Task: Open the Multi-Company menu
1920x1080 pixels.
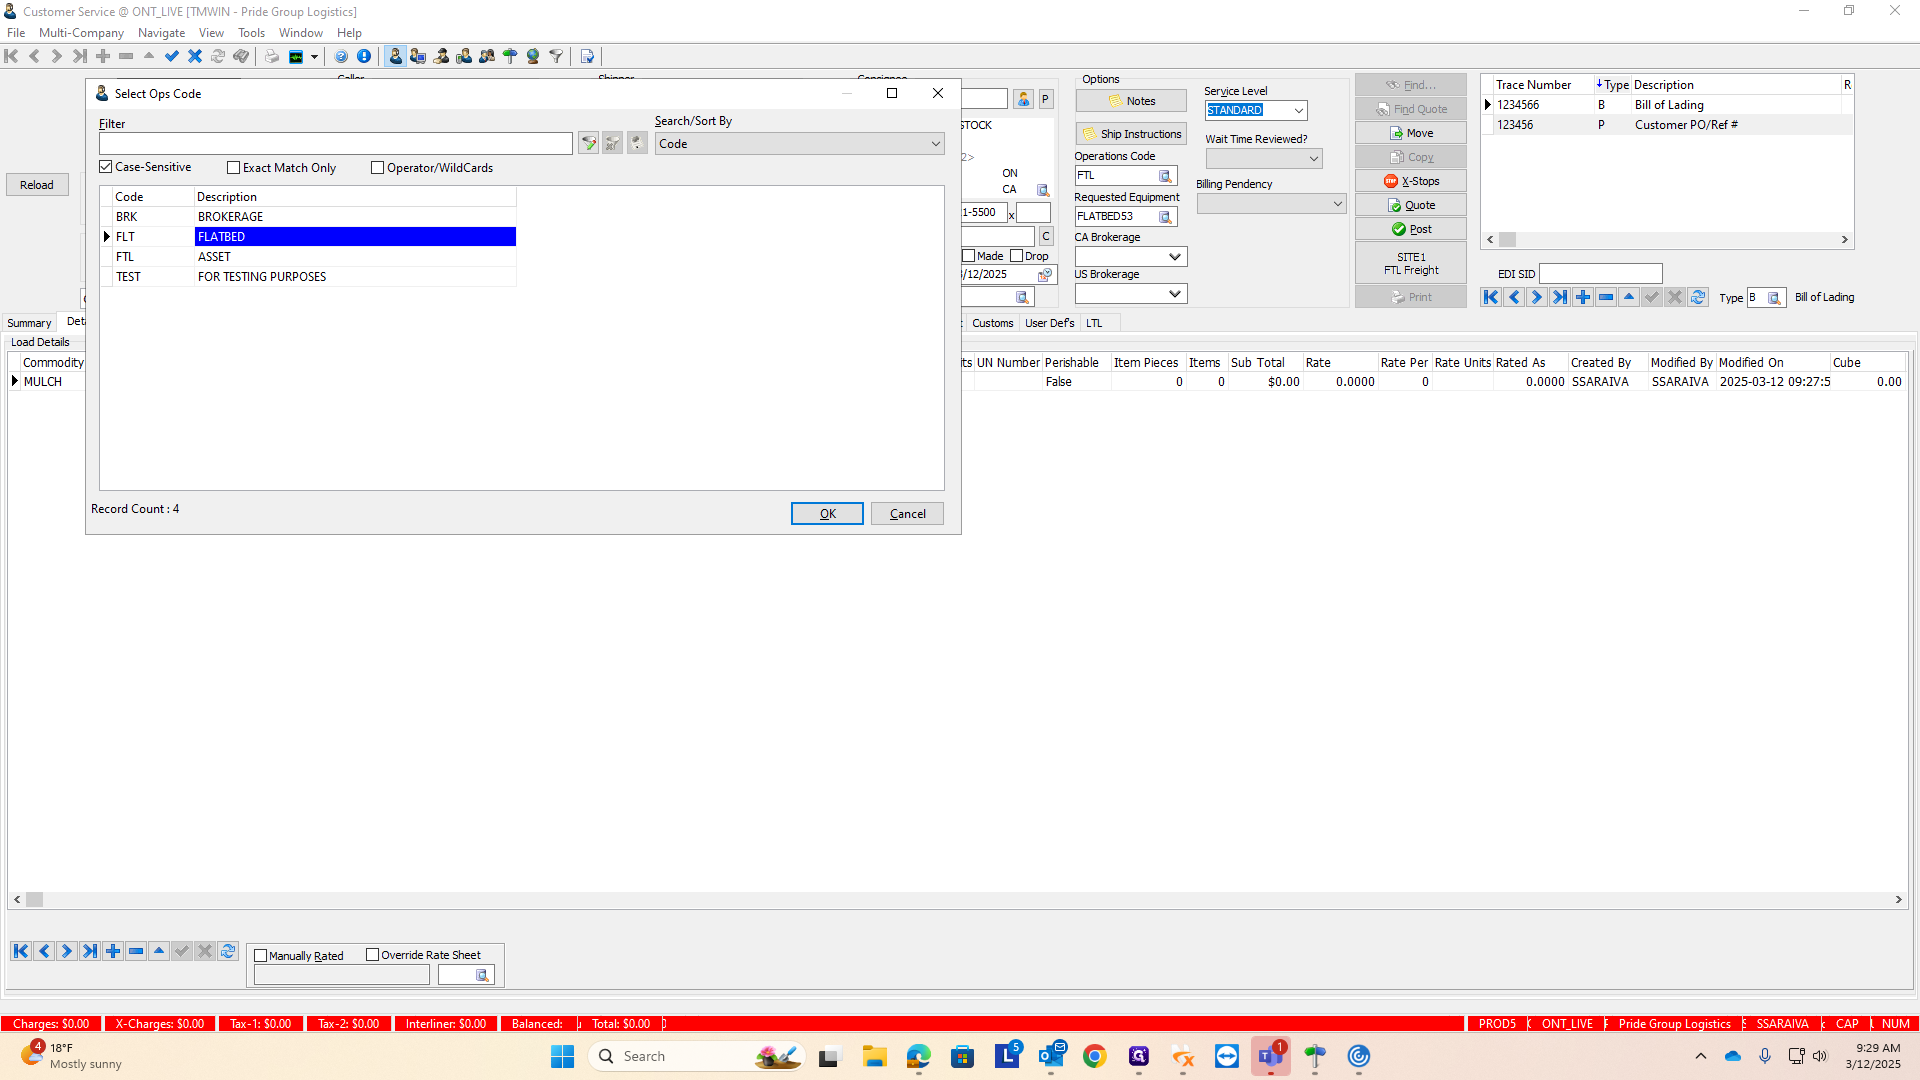Action: (x=81, y=33)
